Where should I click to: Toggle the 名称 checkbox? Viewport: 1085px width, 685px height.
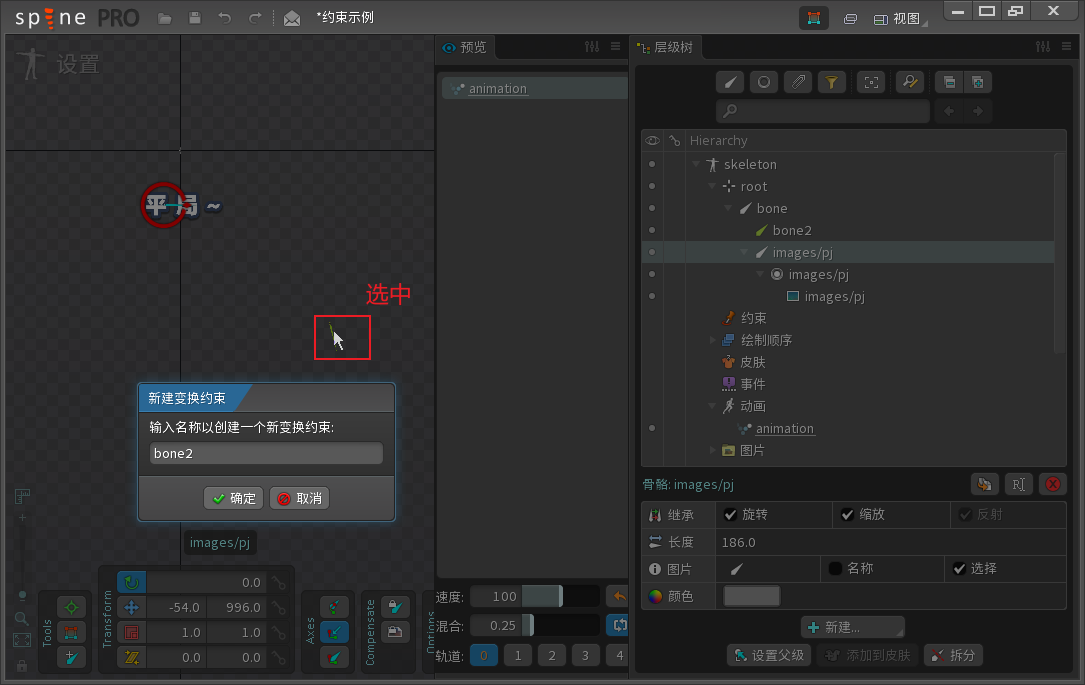click(x=835, y=569)
